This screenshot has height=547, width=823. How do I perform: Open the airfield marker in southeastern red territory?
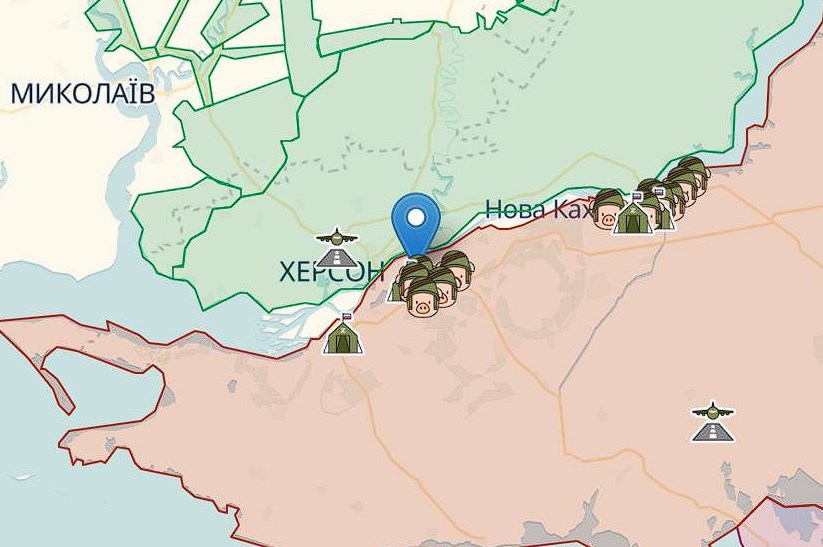pos(713,422)
